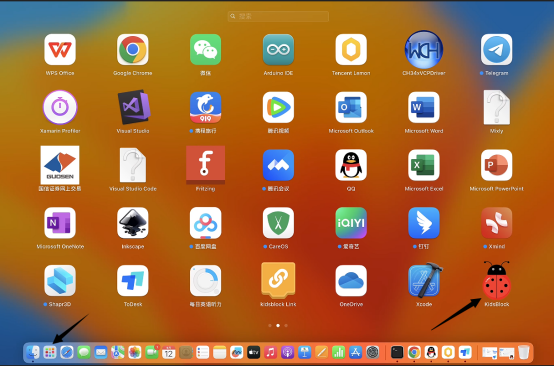Launch Baidu Netdisk cloud icon
Screen dimensions: 554x366
[205, 223]
